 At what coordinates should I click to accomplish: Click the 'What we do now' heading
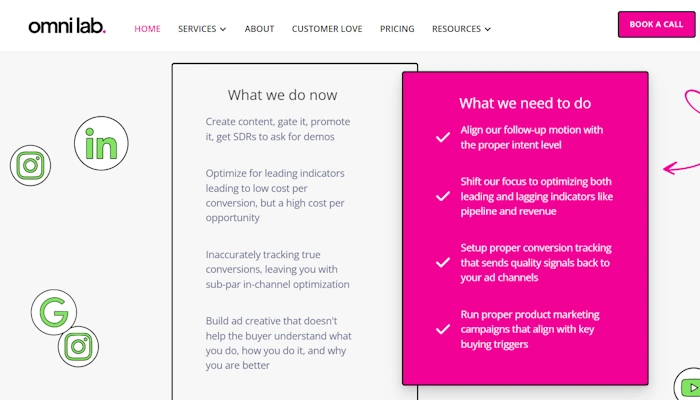(x=283, y=95)
